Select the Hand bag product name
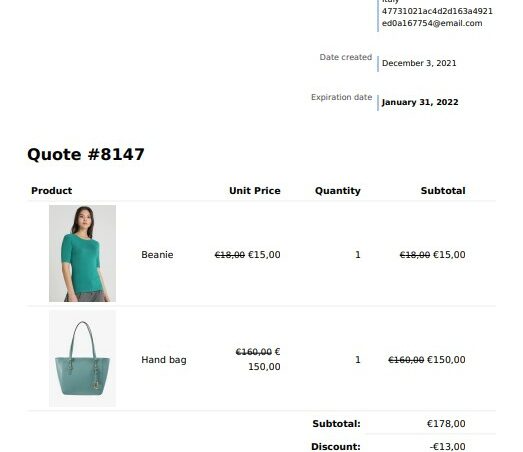 point(164,360)
